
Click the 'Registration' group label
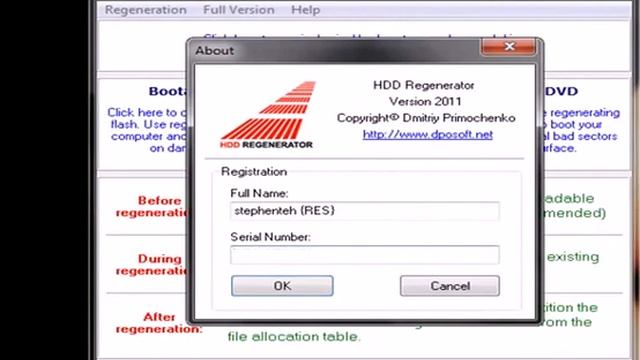[x=254, y=172]
